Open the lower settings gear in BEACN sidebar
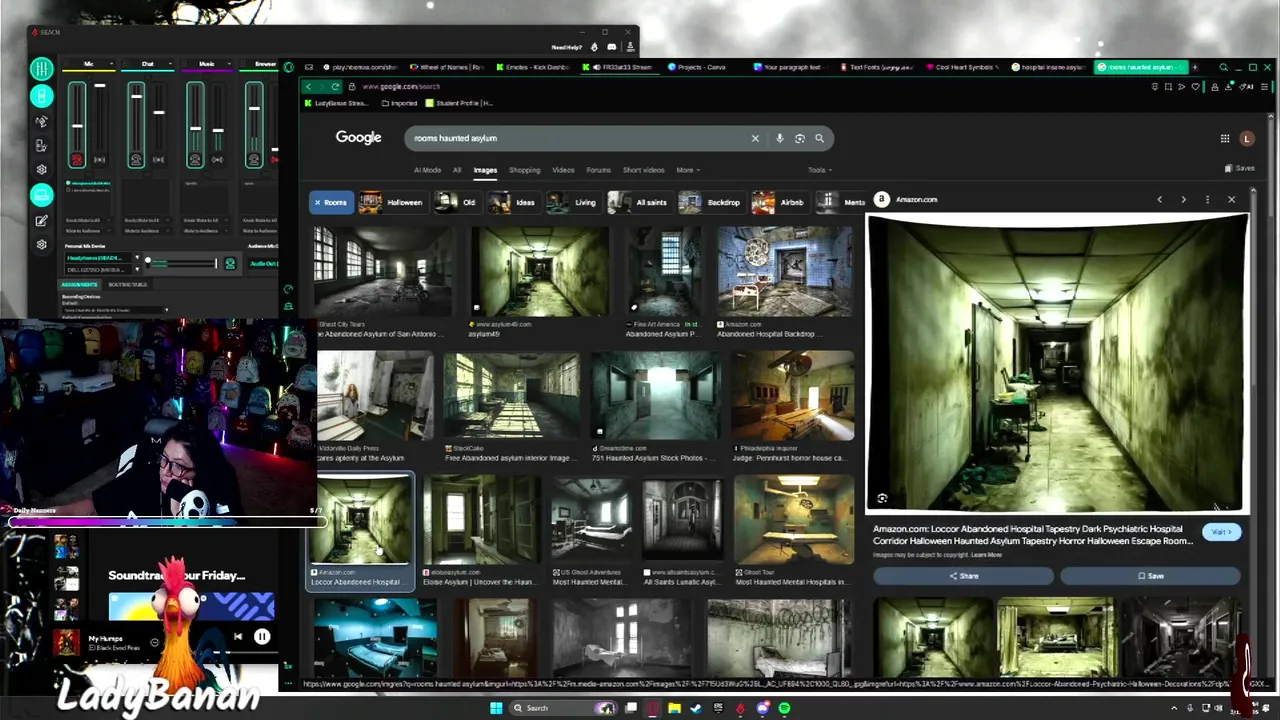 (41, 244)
